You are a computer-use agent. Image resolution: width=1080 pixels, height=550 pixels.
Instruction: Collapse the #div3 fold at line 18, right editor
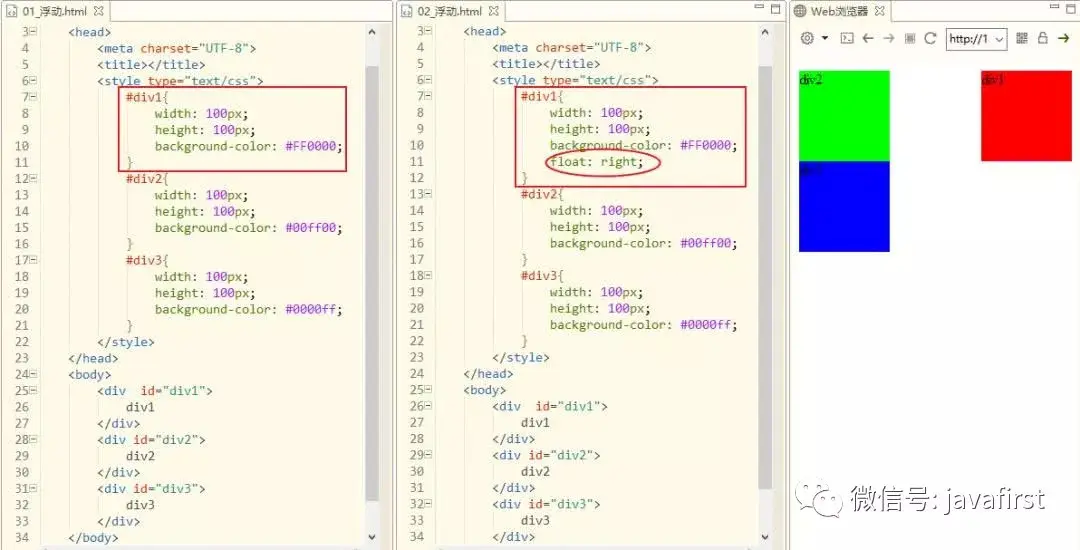coord(428,275)
